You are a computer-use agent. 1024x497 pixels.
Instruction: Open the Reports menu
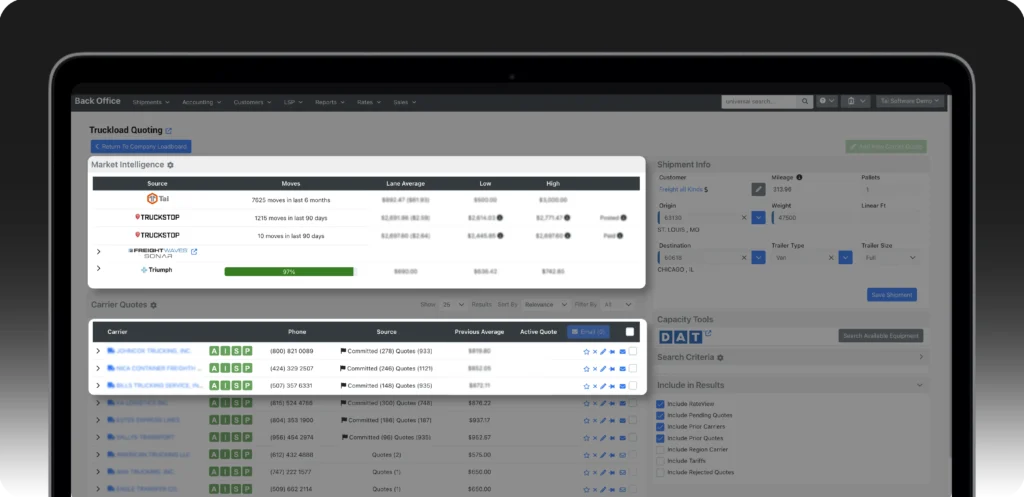[329, 102]
